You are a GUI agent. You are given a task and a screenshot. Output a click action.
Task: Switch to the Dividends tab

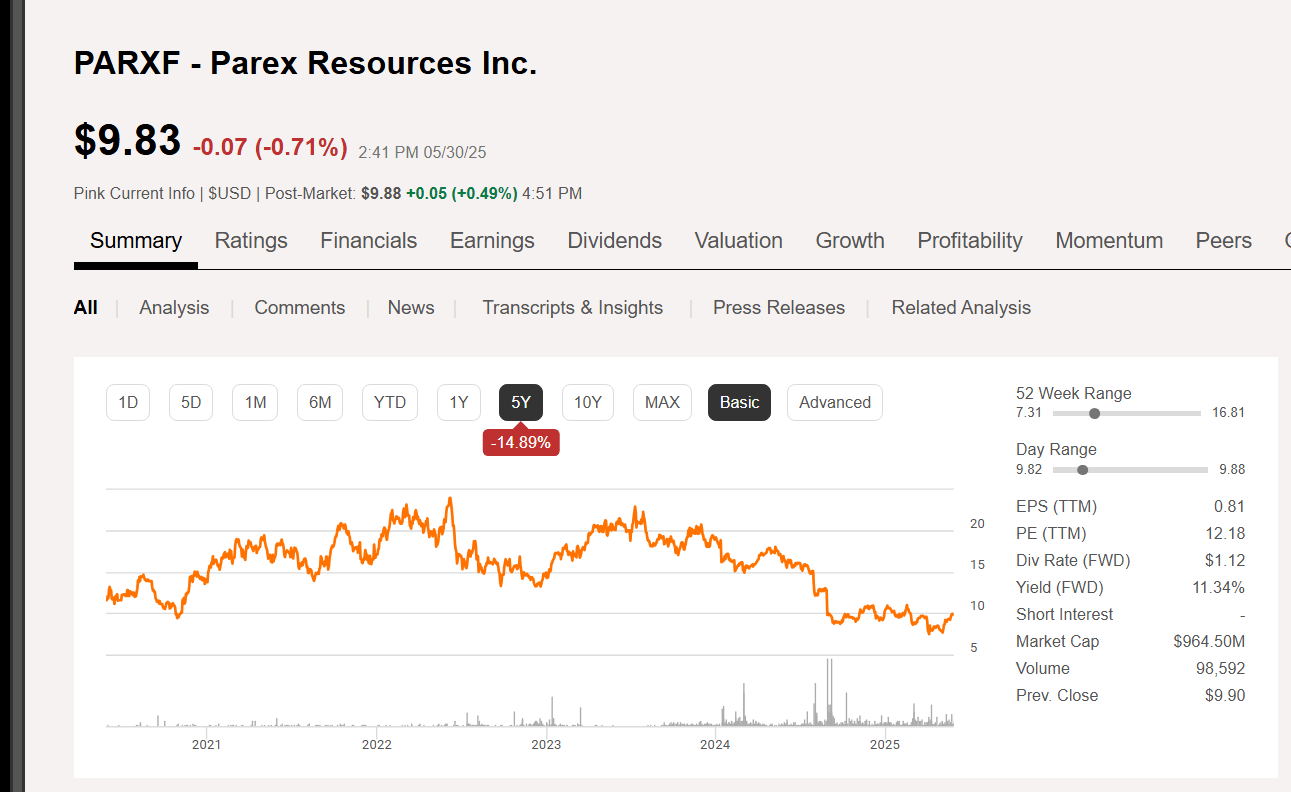click(x=615, y=240)
